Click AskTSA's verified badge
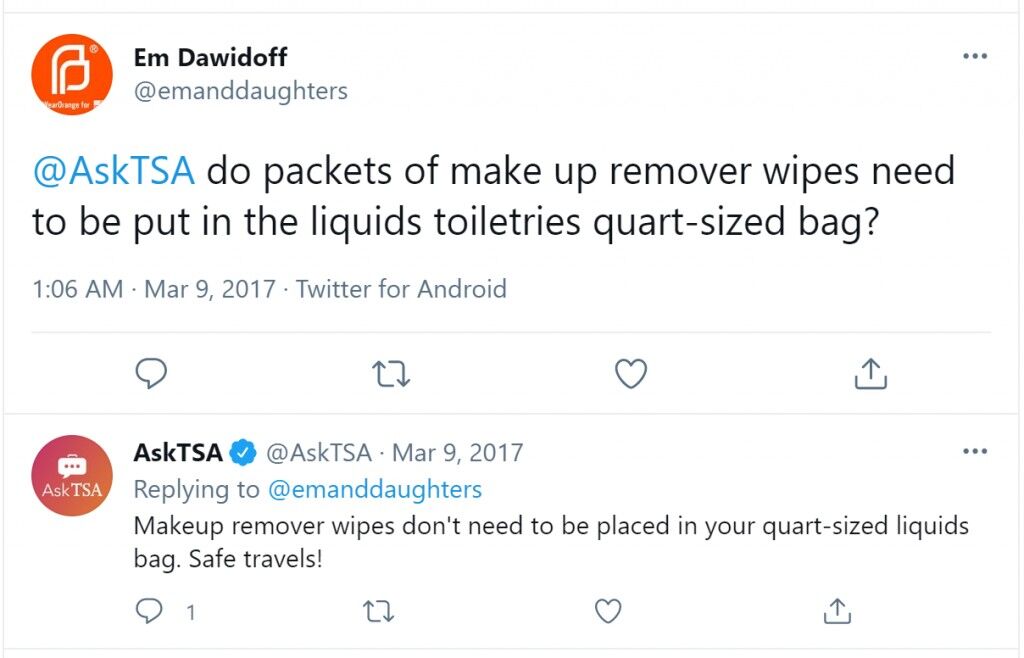Viewport: 1024px width, 658px height. tap(243, 452)
